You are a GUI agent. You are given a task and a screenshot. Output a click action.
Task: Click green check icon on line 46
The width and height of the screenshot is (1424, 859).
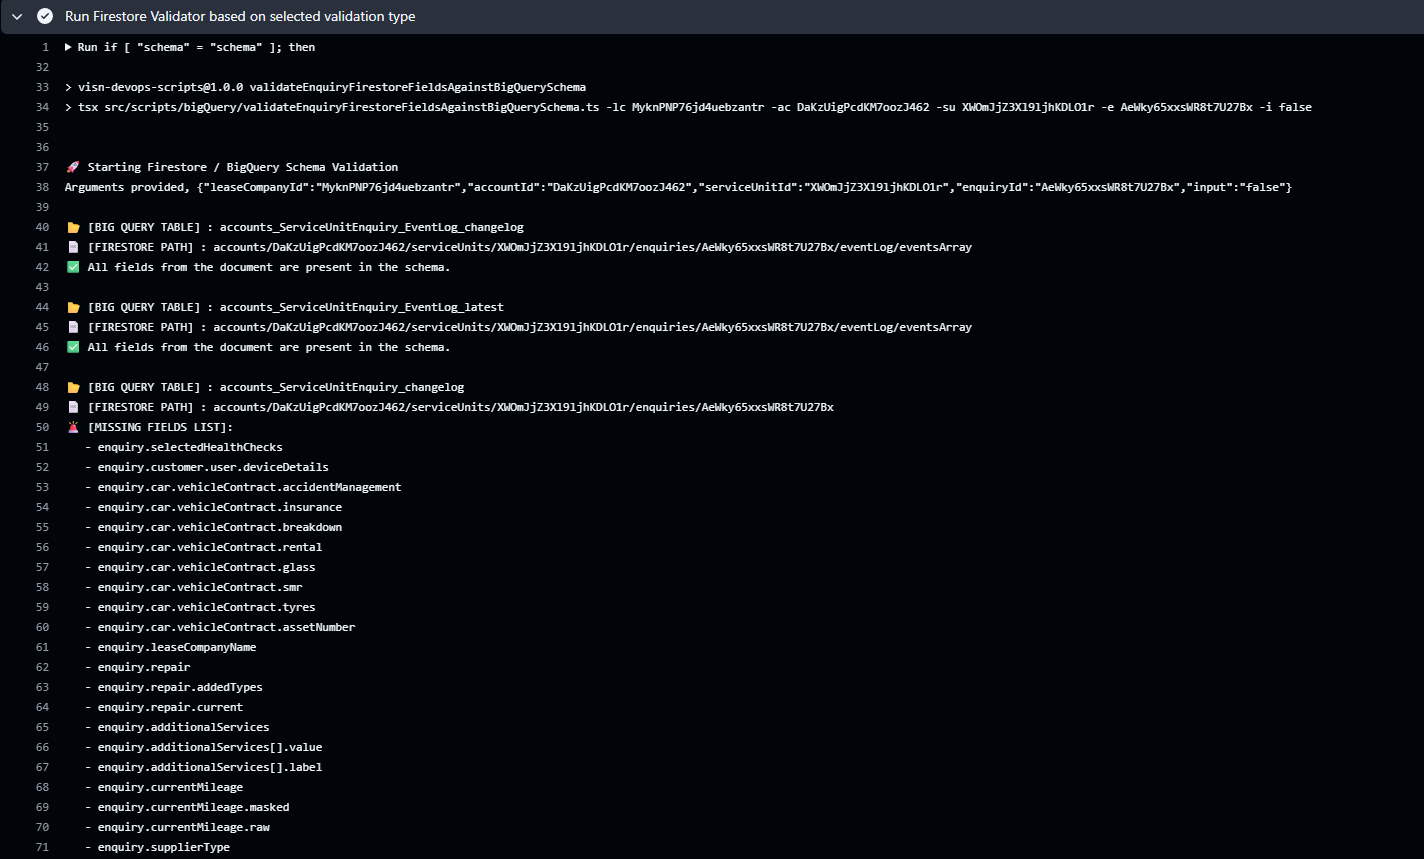tap(72, 347)
